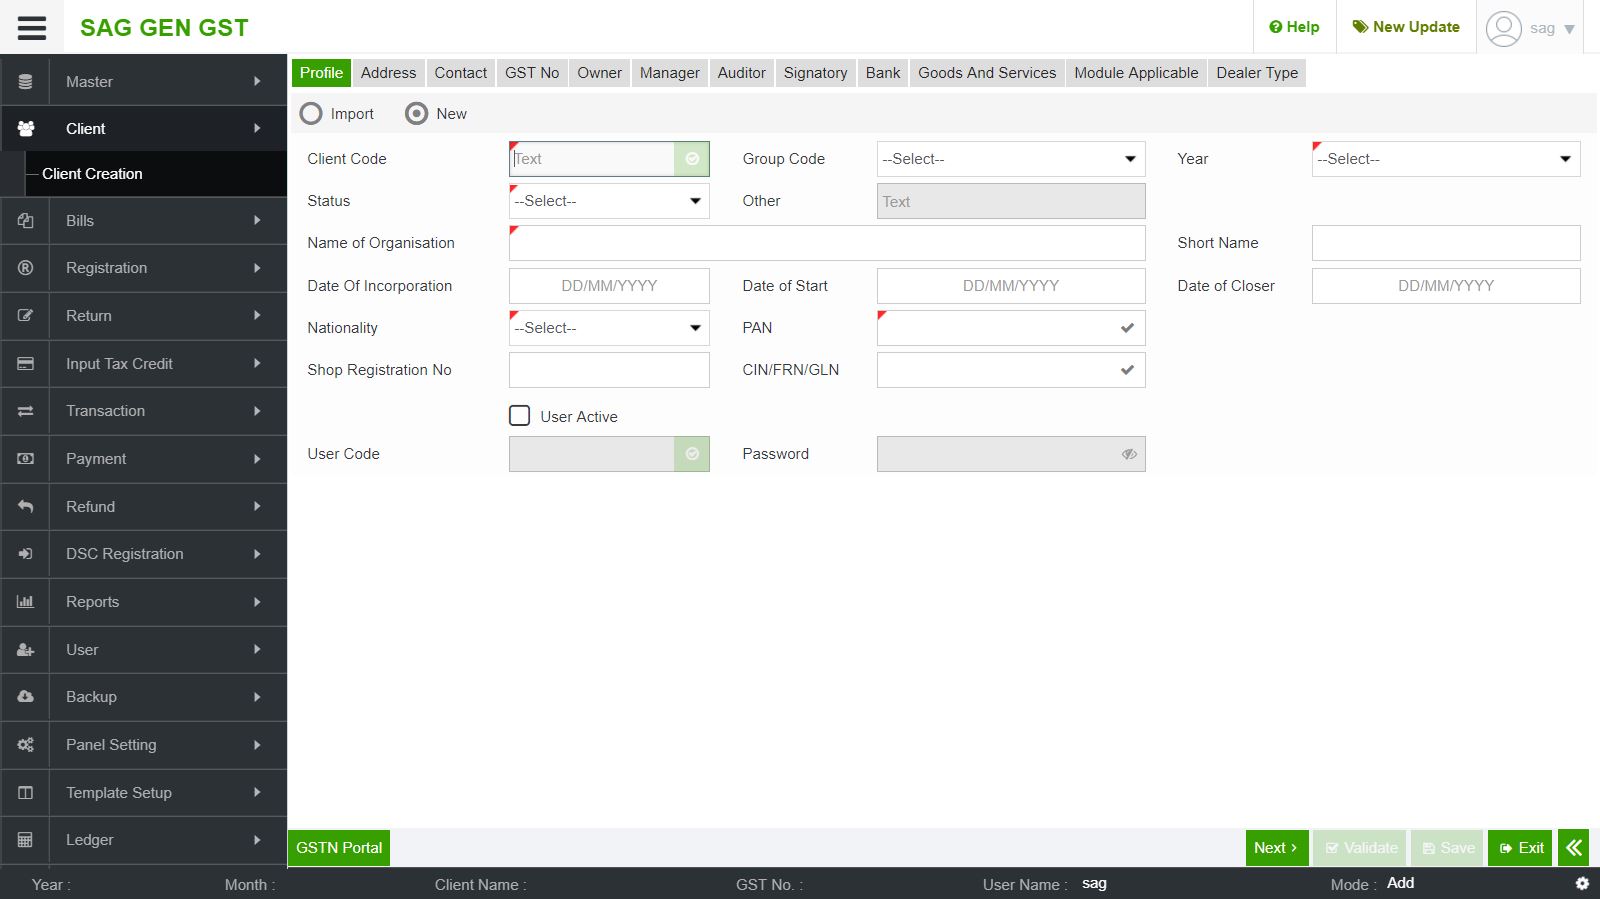This screenshot has height=899, width=1600.
Task: Click the Return sidebar edit icon
Action: point(26,316)
